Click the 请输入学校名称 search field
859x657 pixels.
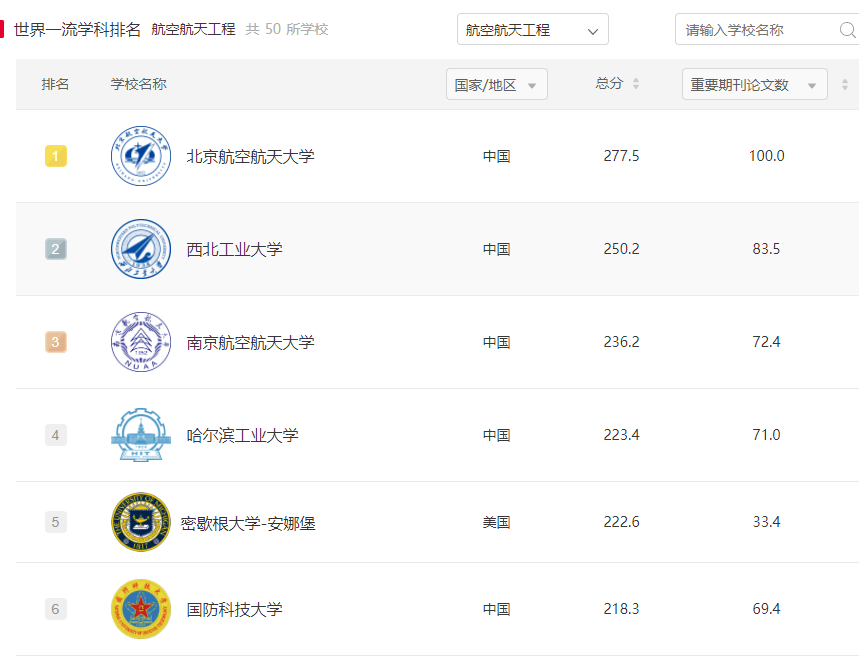click(x=767, y=29)
